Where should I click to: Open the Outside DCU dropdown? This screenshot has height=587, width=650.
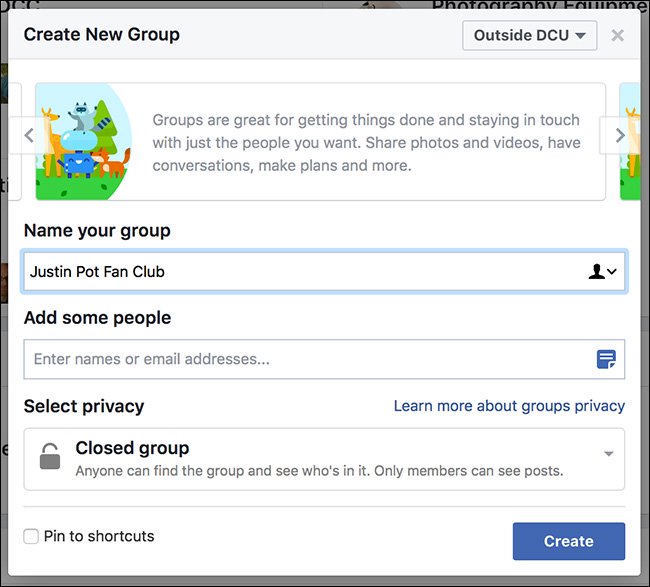click(529, 35)
